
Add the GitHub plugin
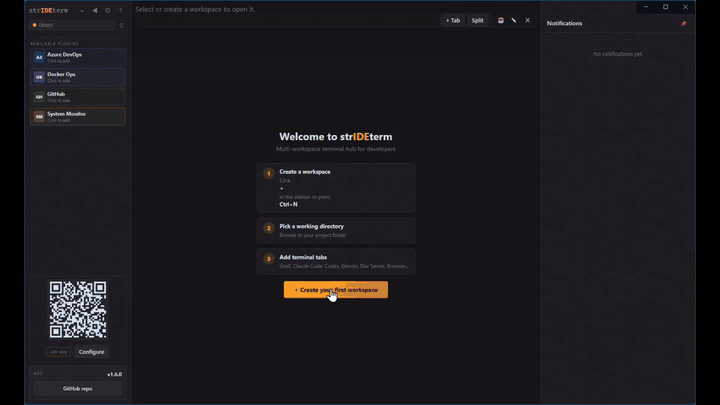click(78, 96)
